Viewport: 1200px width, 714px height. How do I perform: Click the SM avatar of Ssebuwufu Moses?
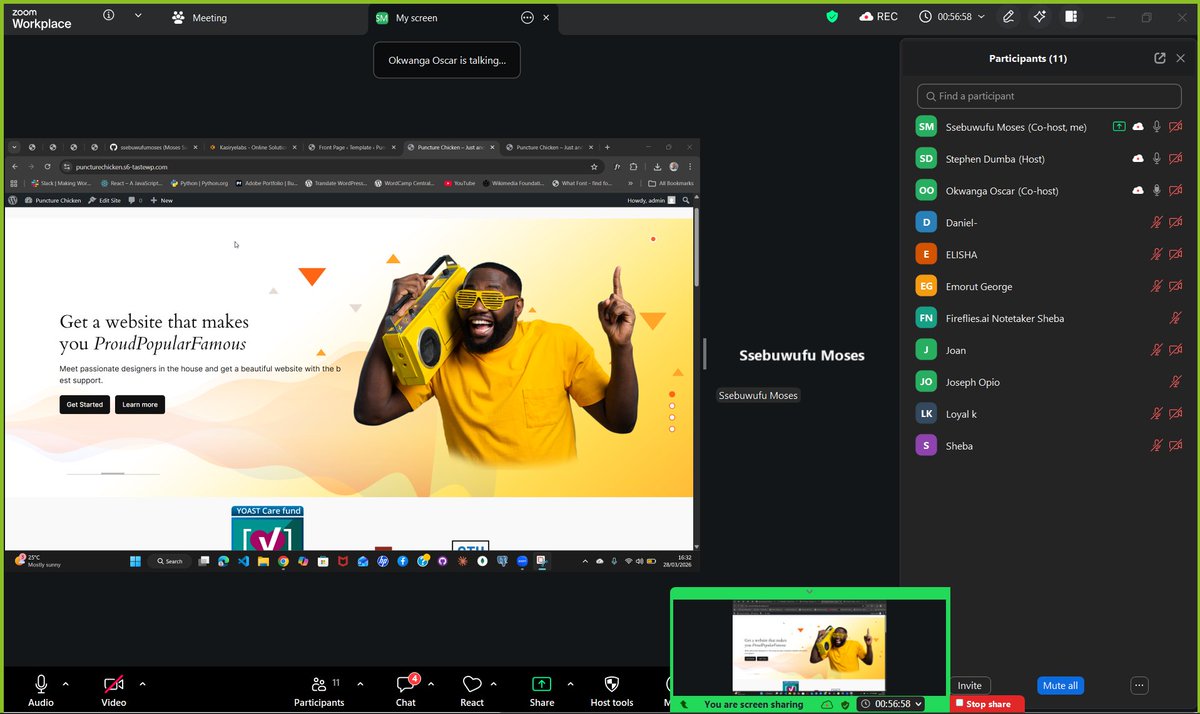tap(926, 127)
